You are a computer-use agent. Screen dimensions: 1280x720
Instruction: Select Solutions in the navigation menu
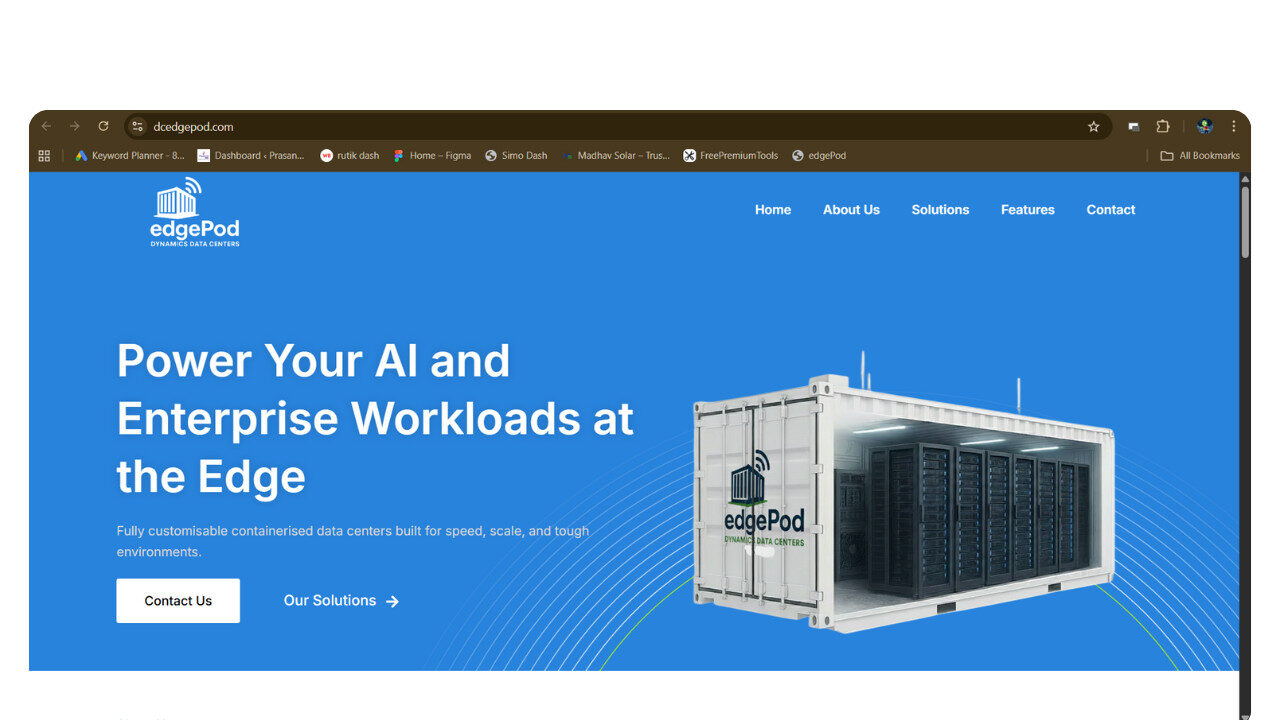(940, 210)
